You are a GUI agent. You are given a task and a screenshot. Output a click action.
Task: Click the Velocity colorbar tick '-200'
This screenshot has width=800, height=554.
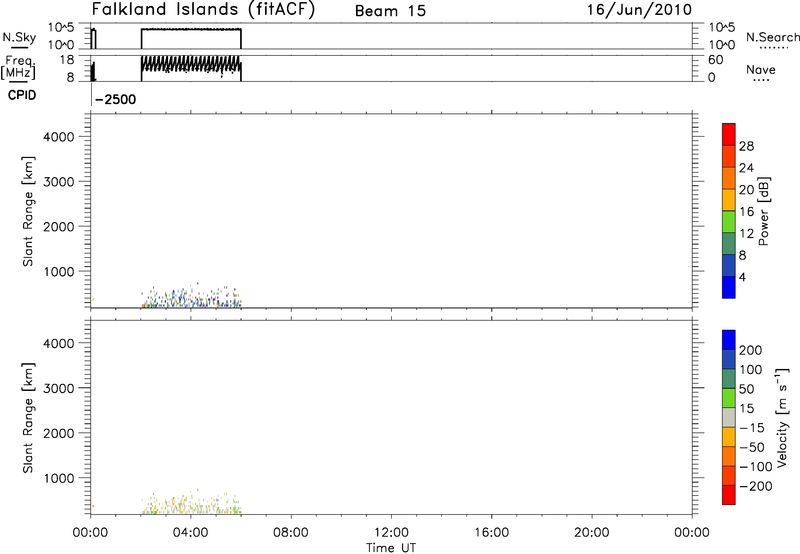pos(755,486)
